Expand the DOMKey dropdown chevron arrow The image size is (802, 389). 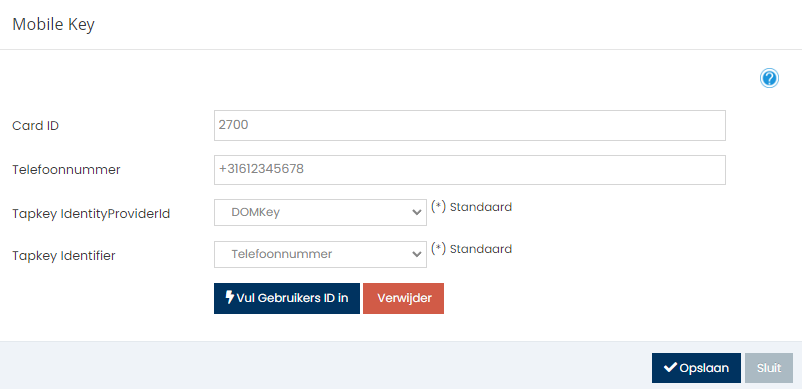click(417, 213)
